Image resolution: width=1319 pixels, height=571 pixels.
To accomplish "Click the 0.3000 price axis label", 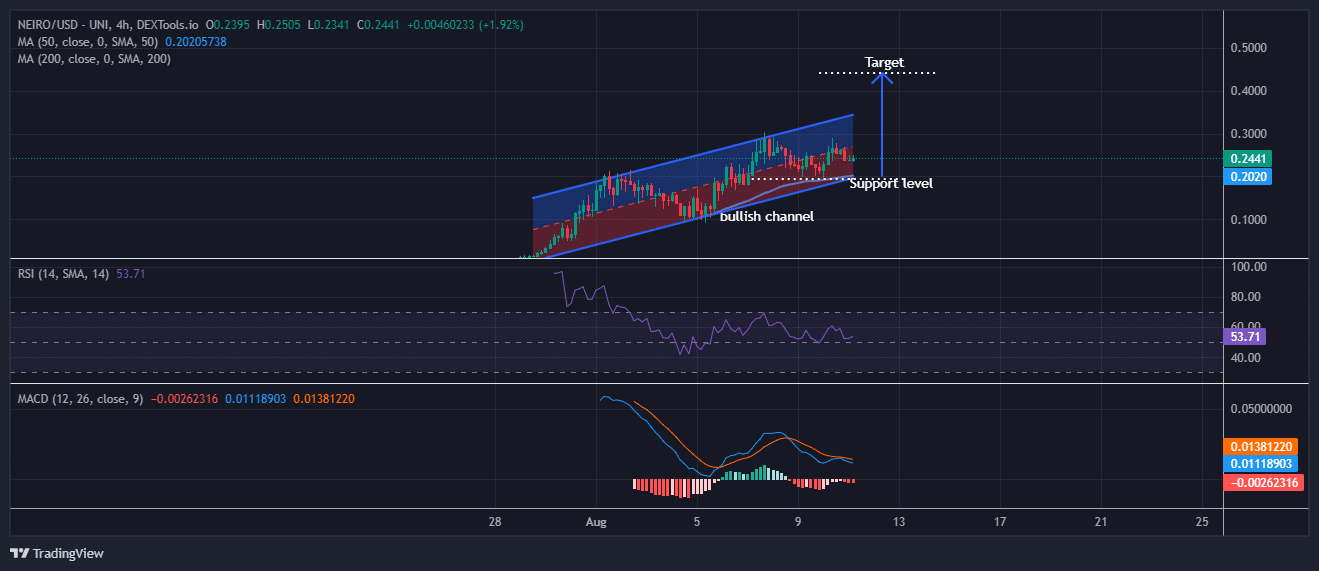I will click(1250, 134).
